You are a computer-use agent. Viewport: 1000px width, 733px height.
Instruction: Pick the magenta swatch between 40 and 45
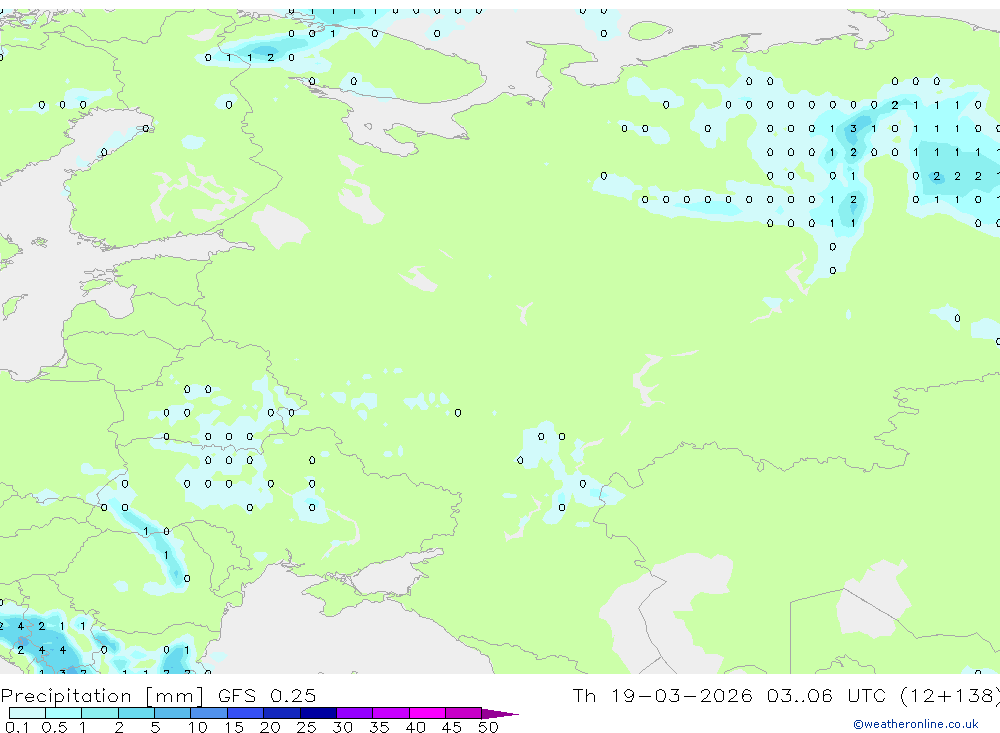[427, 713]
